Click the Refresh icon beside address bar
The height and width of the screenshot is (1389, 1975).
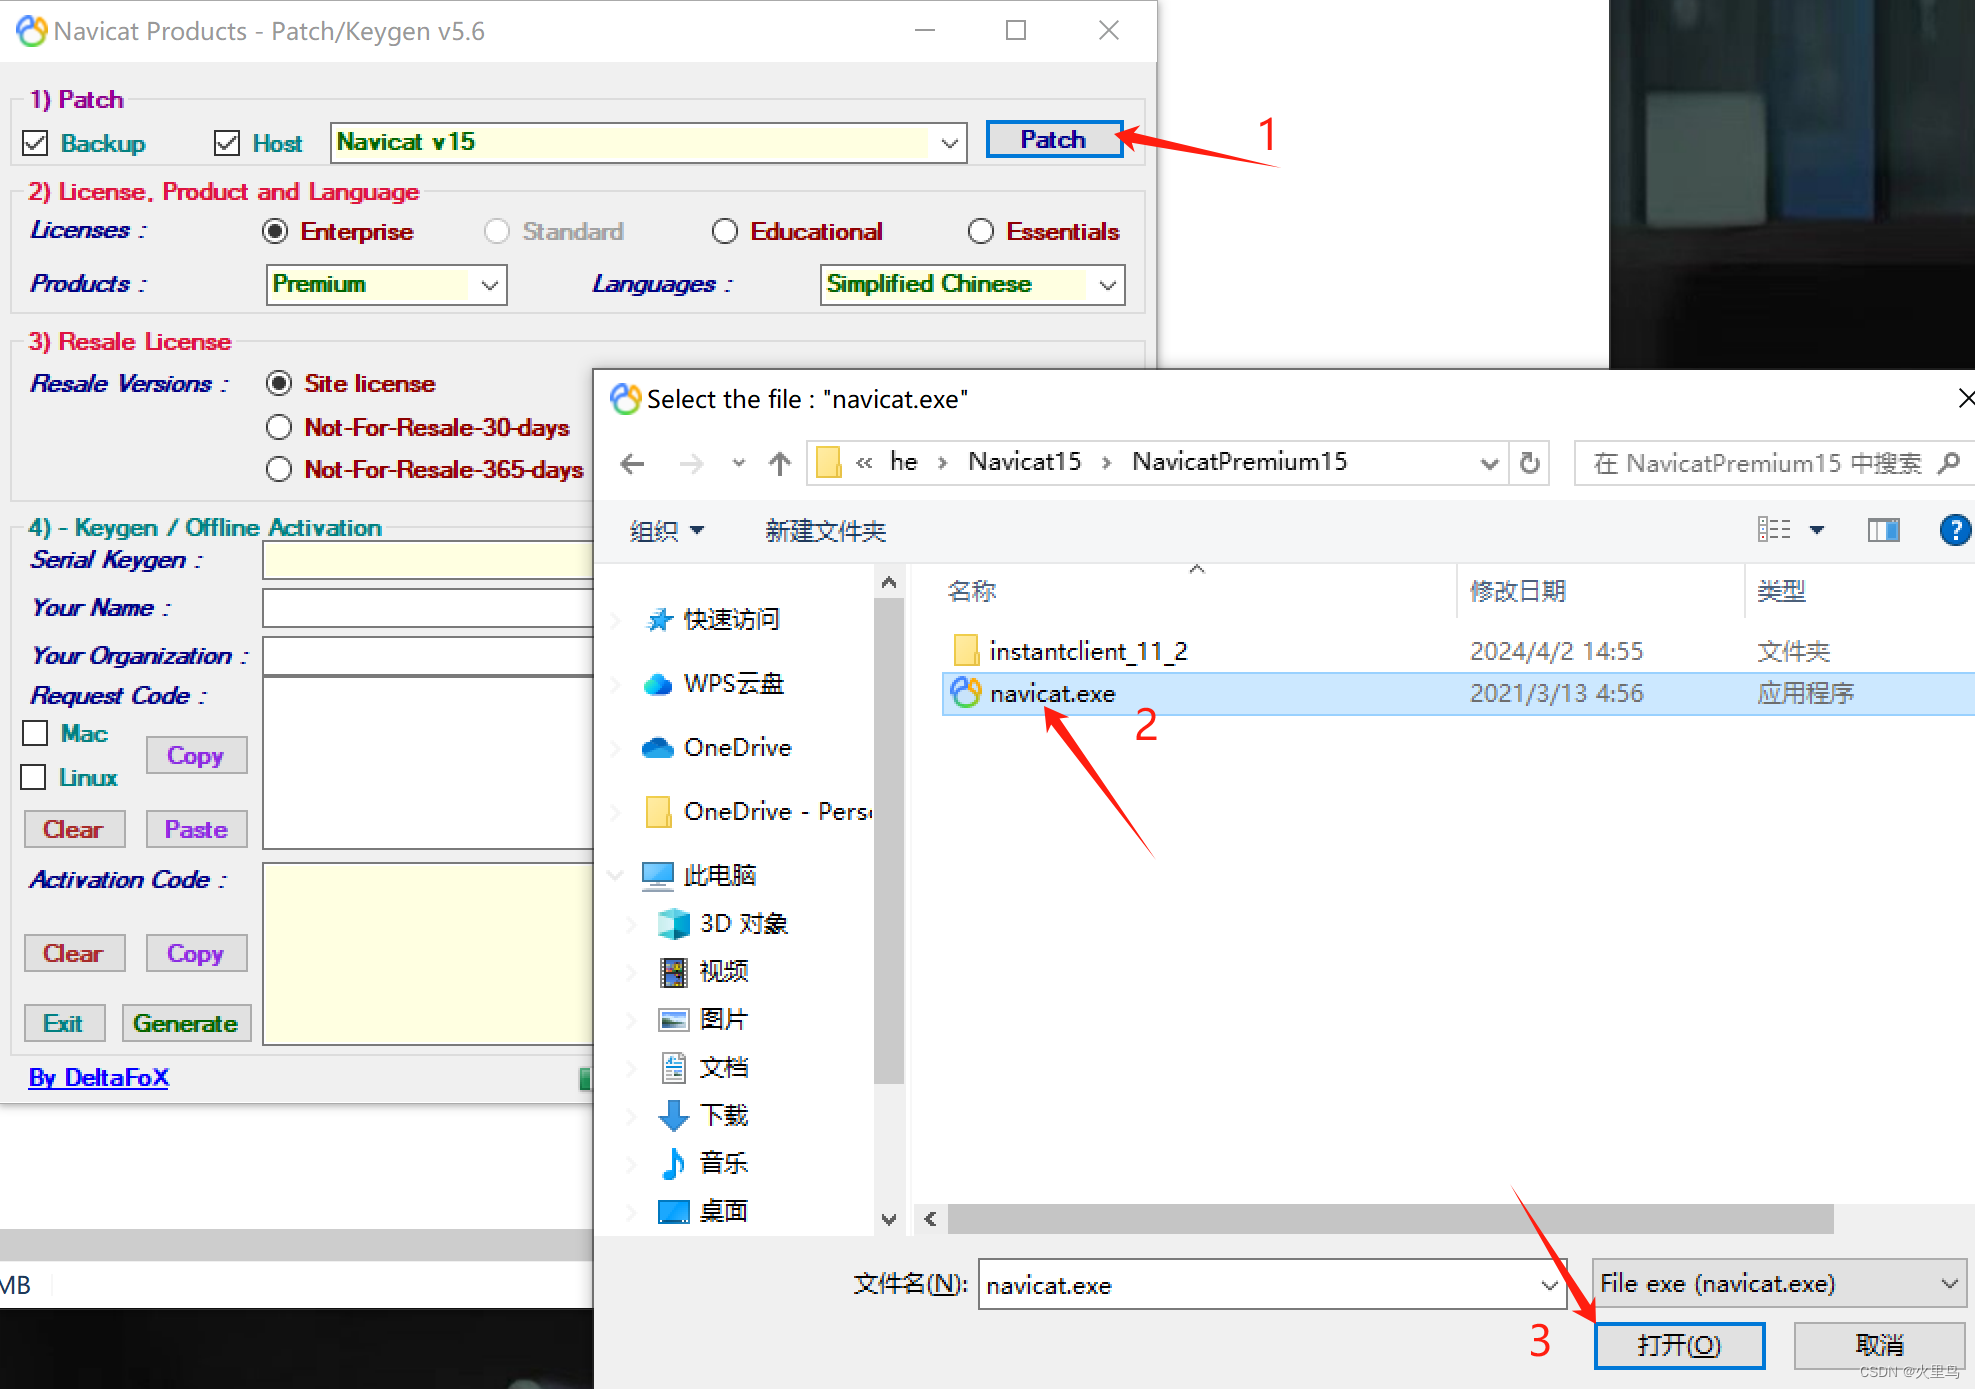1530,463
